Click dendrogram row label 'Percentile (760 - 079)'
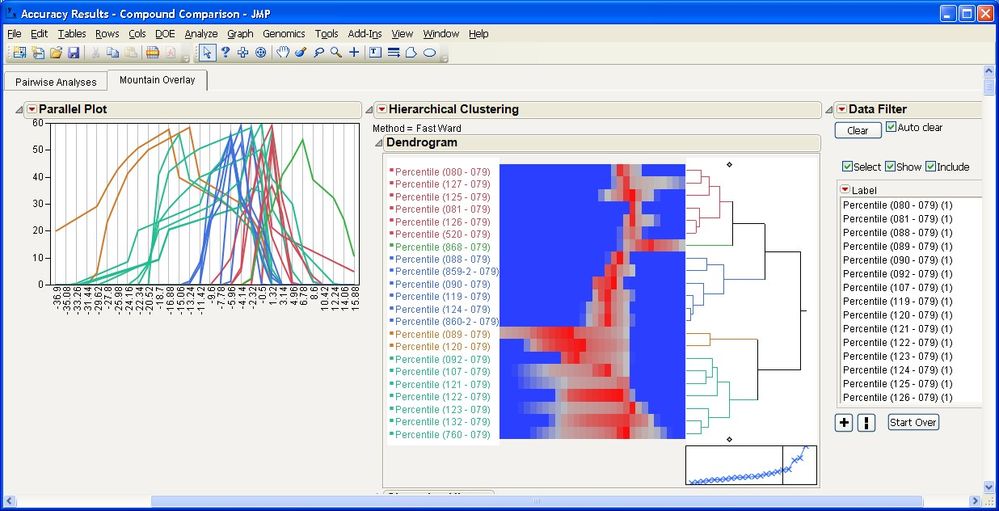The height and width of the screenshot is (511, 999). click(443, 435)
